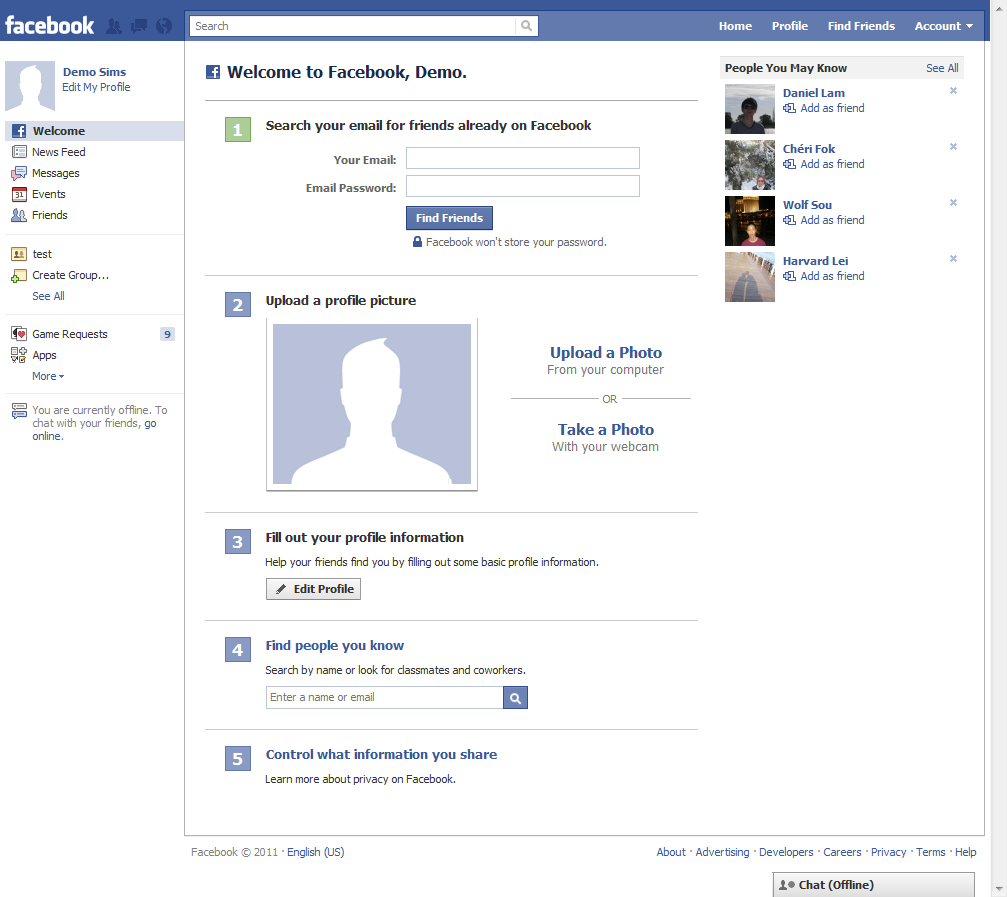
Task: Click pencil icon on Edit Profile button
Action: pos(281,589)
